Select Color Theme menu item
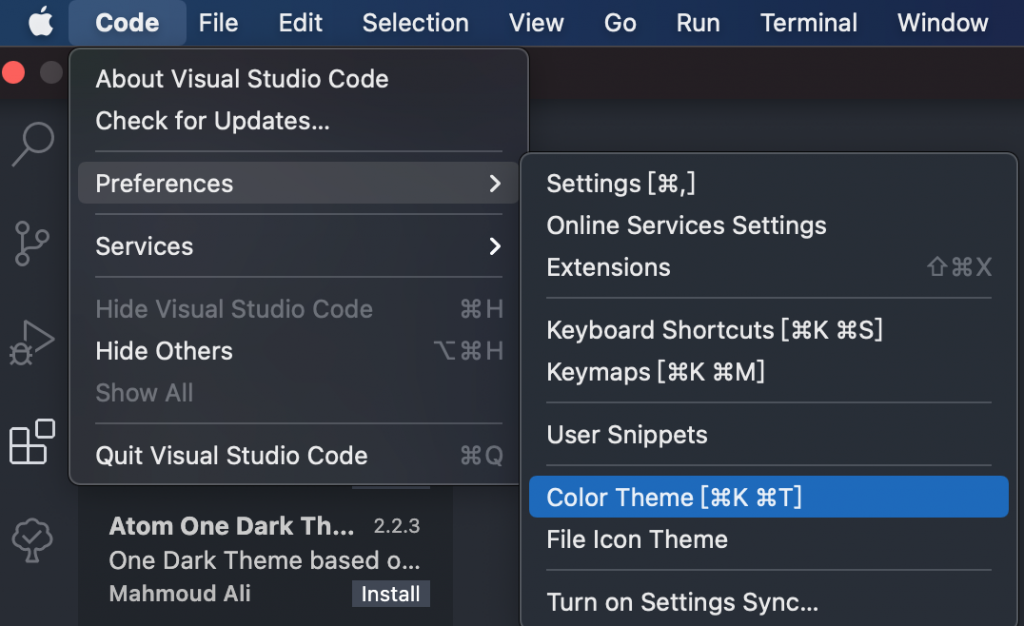The height and width of the screenshot is (626, 1024). pyautogui.click(x=769, y=497)
